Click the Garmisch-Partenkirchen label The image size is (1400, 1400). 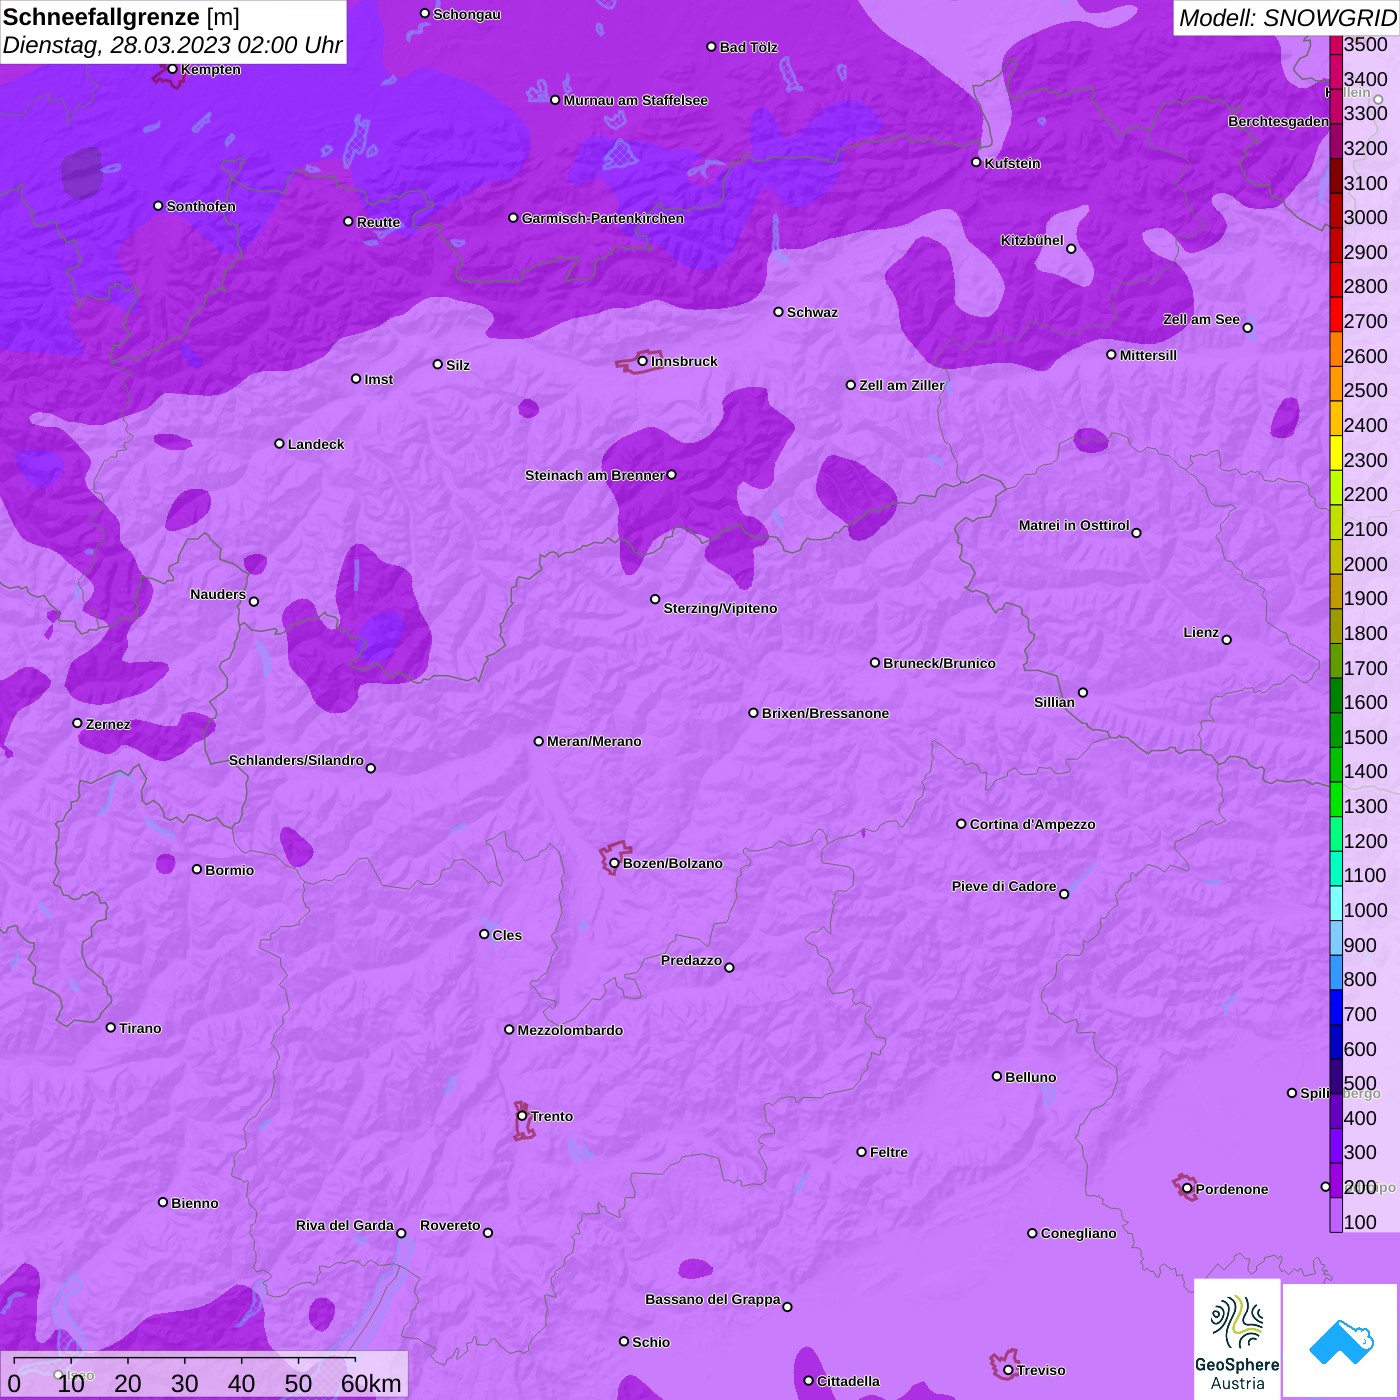(603, 218)
